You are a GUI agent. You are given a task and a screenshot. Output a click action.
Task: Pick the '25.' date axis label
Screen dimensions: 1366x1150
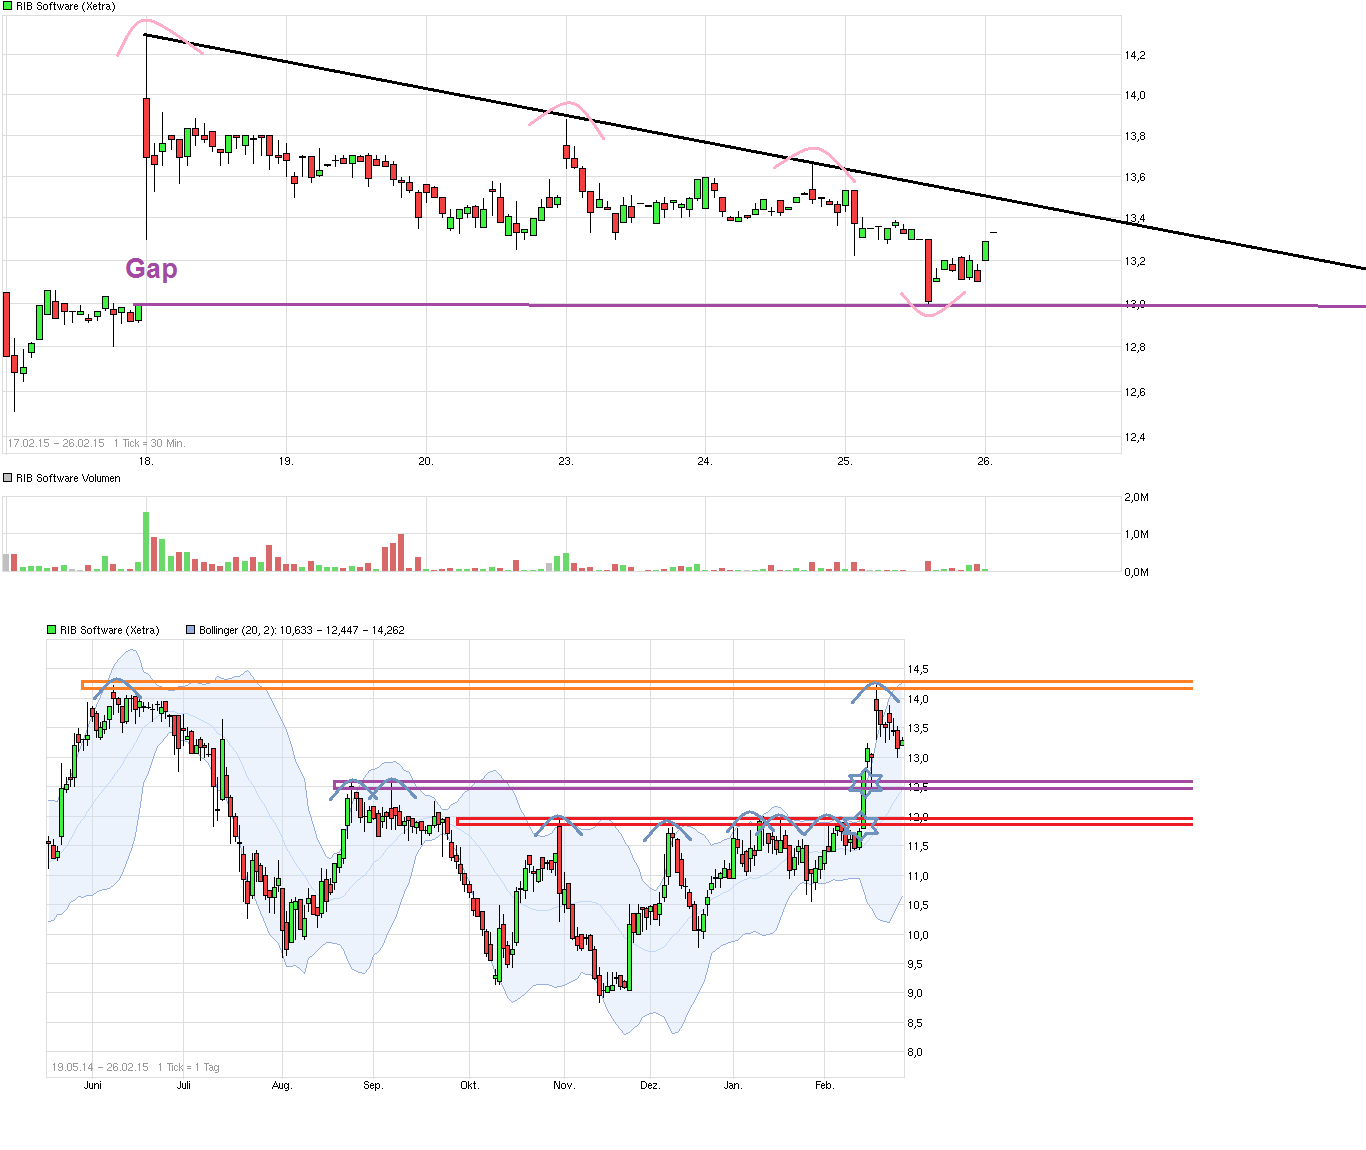pyautogui.click(x=845, y=461)
